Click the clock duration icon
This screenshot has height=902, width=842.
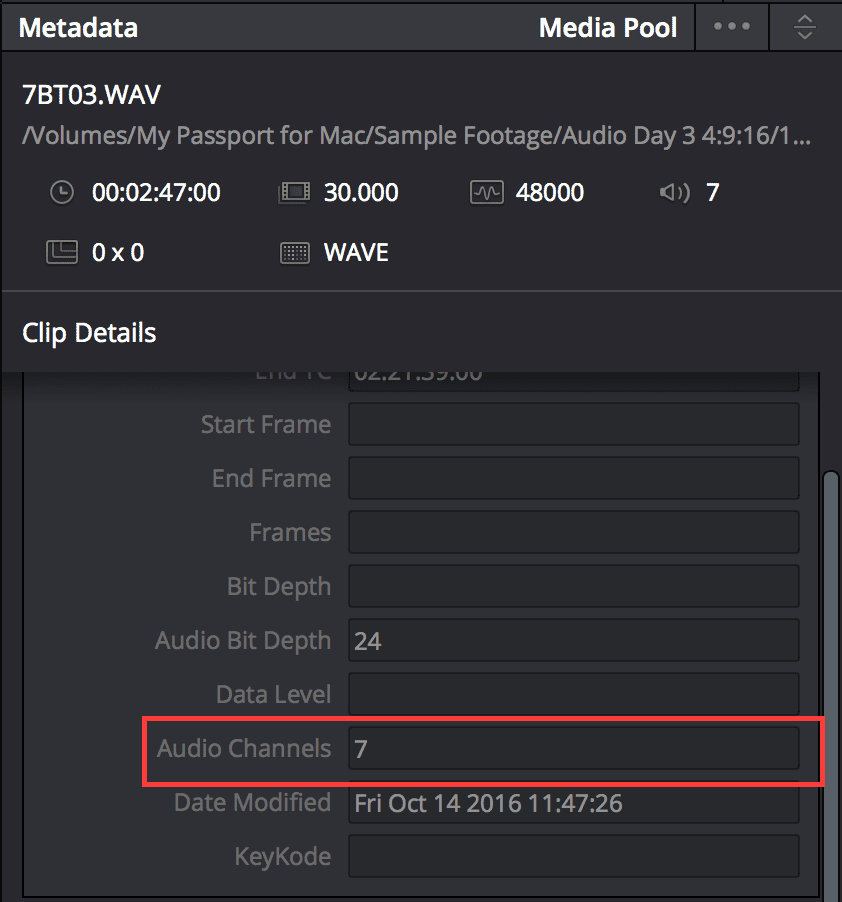tap(62, 192)
